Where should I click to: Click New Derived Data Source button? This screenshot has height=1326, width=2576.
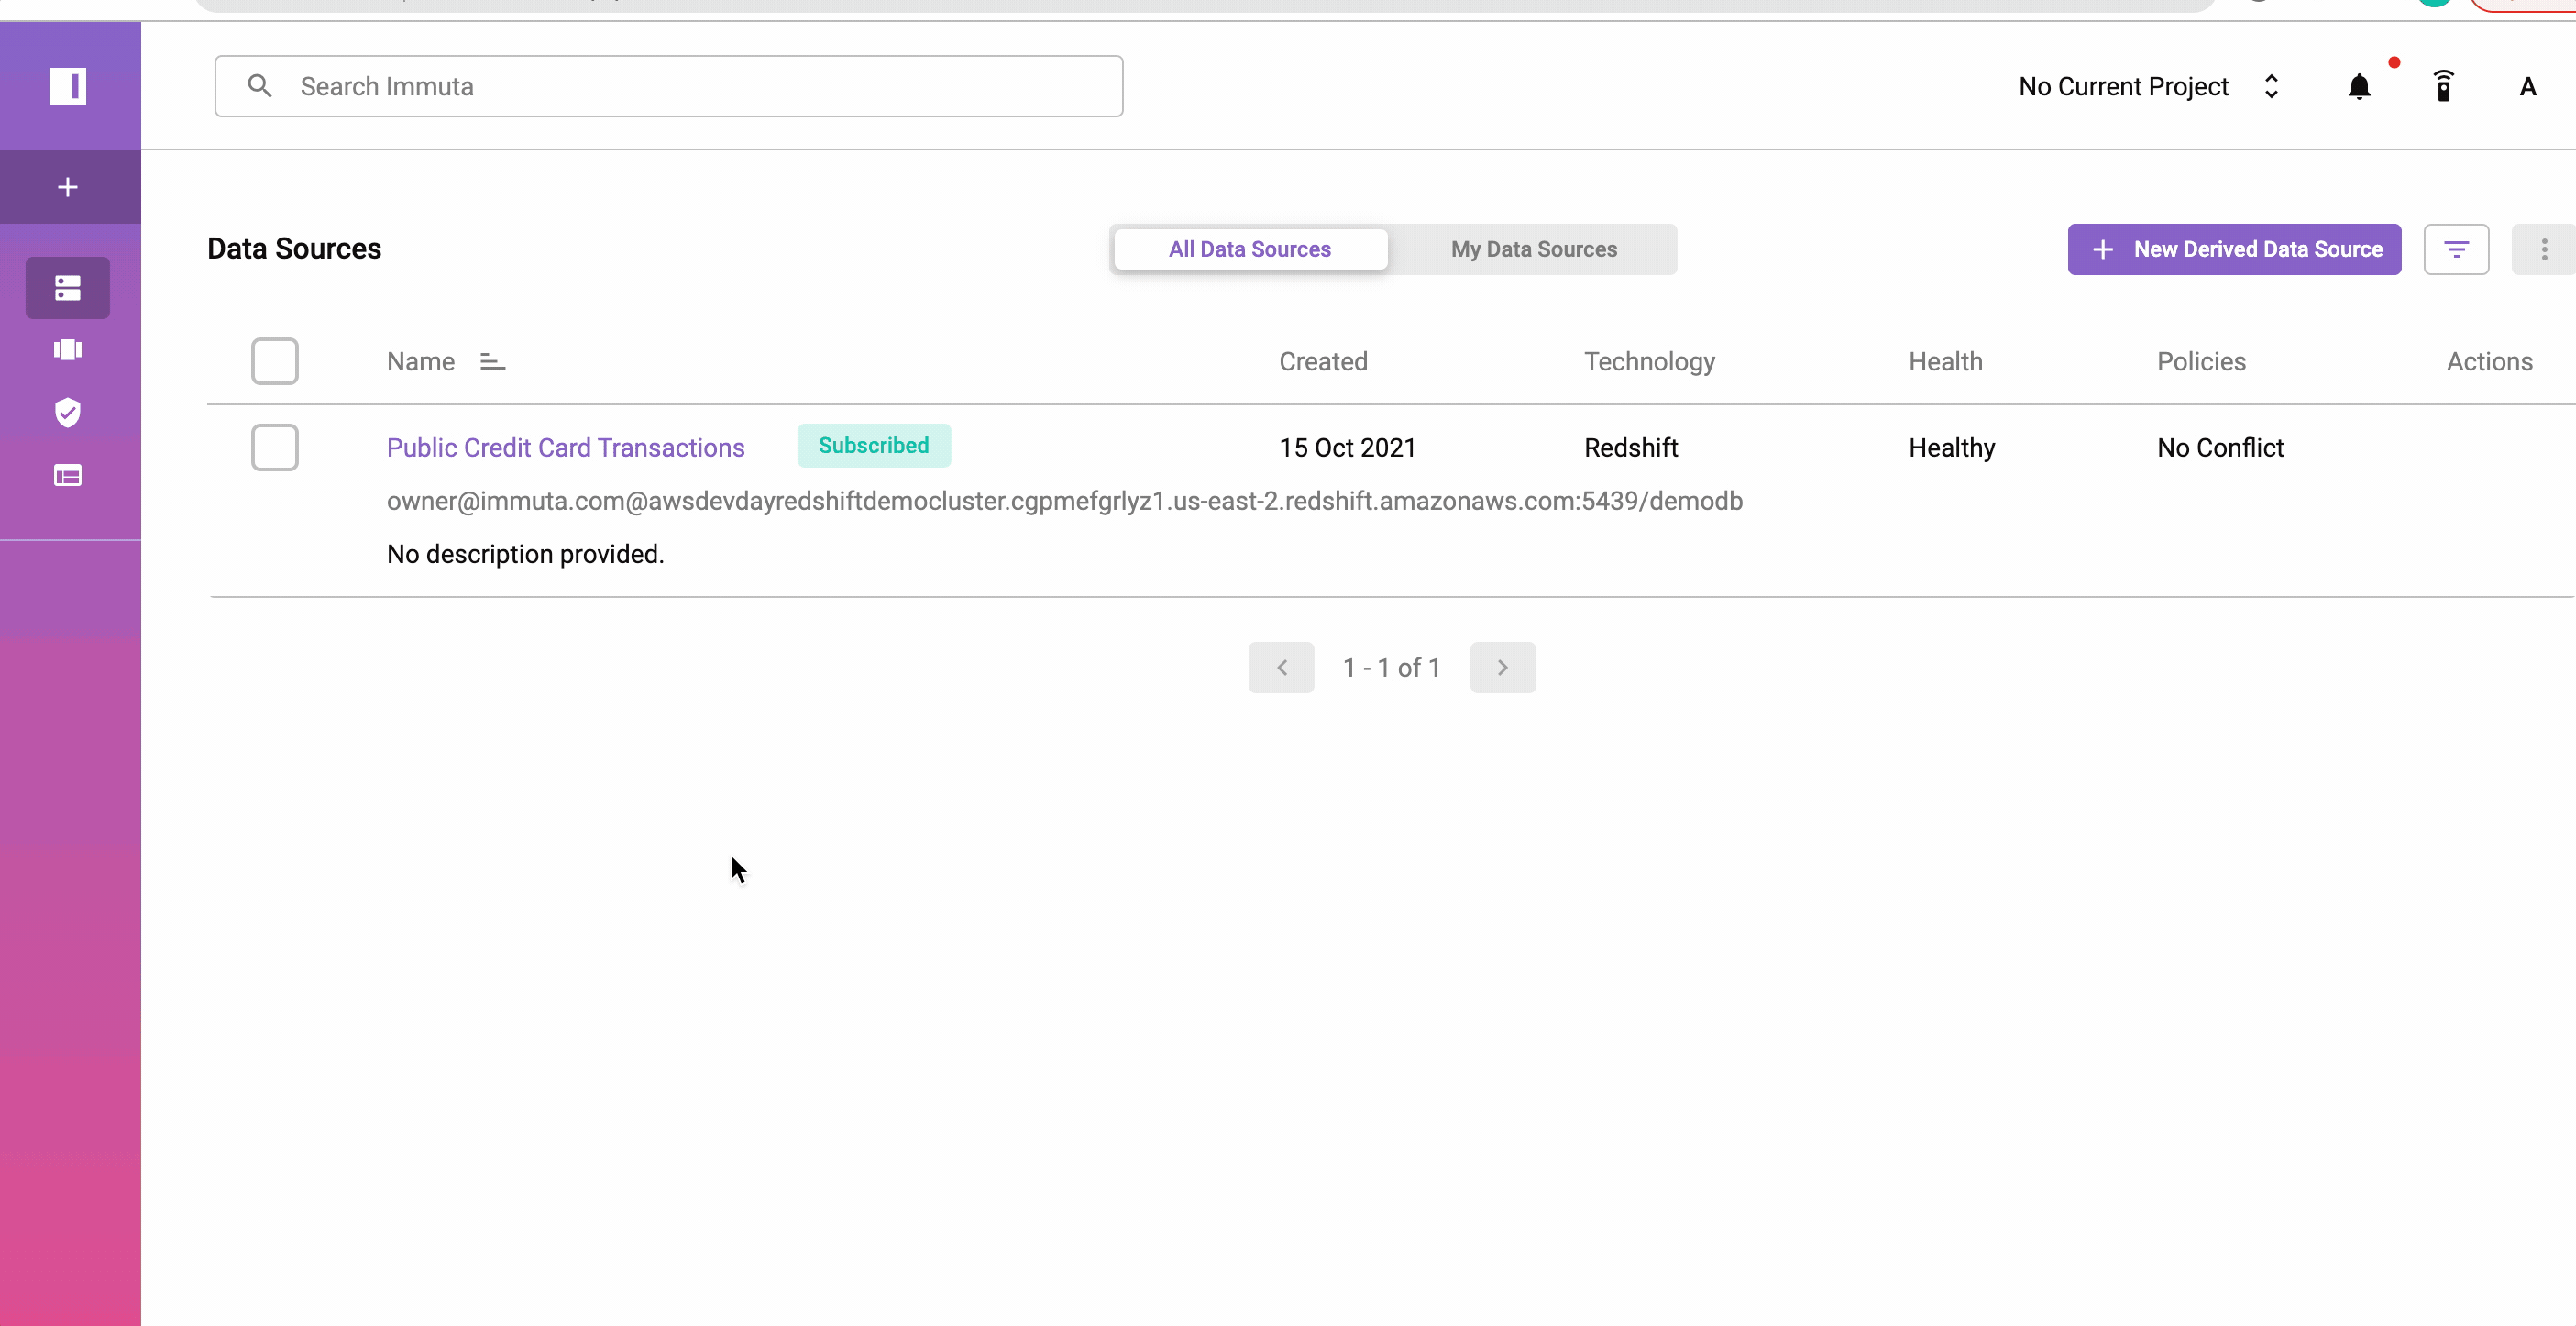click(2234, 249)
